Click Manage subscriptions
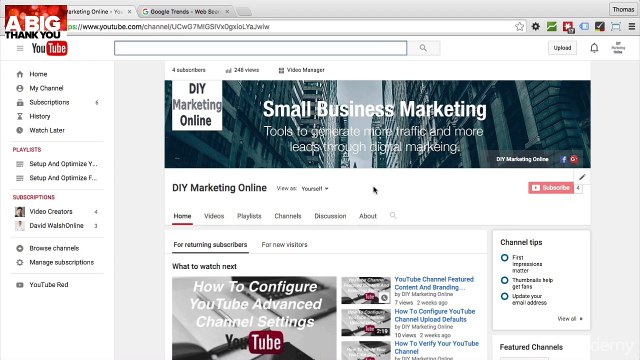This screenshot has width=640, height=360. click(x=61, y=262)
